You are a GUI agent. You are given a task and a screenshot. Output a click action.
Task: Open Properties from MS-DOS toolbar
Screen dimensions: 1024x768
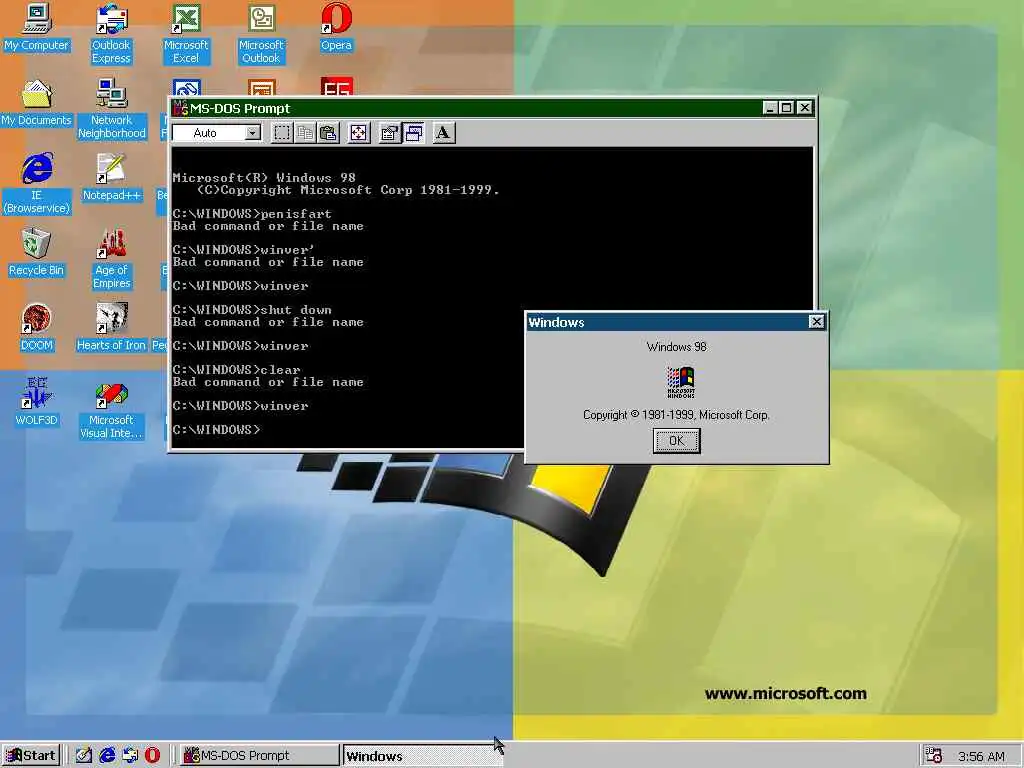click(x=389, y=133)
